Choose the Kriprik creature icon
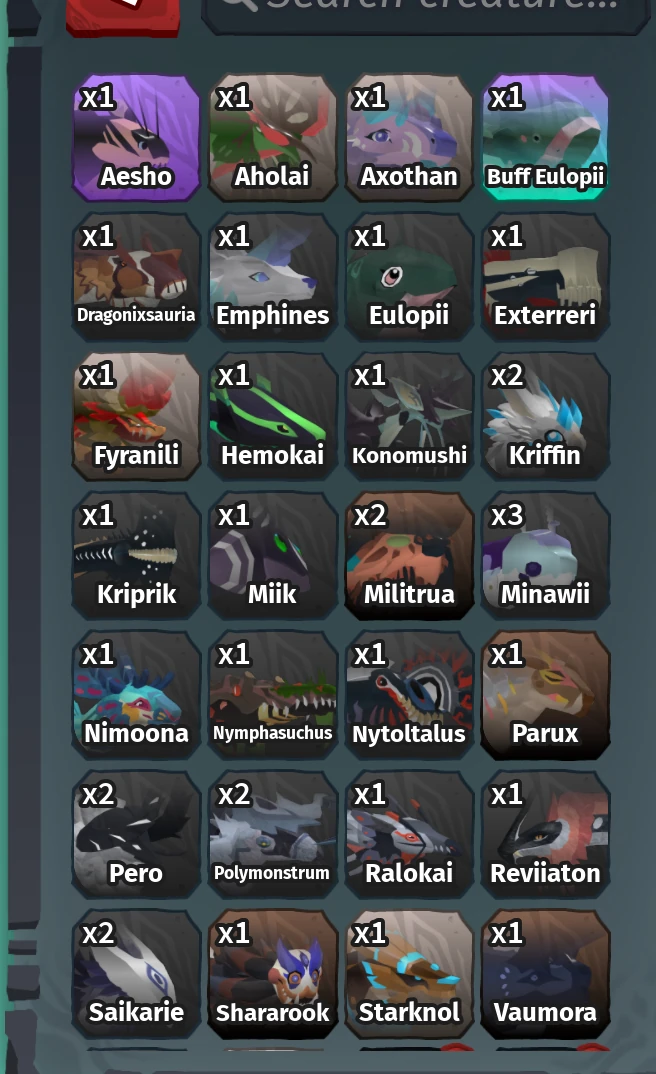The width and height of the screenshot is (656, 1074). click(x=136, y=555)
